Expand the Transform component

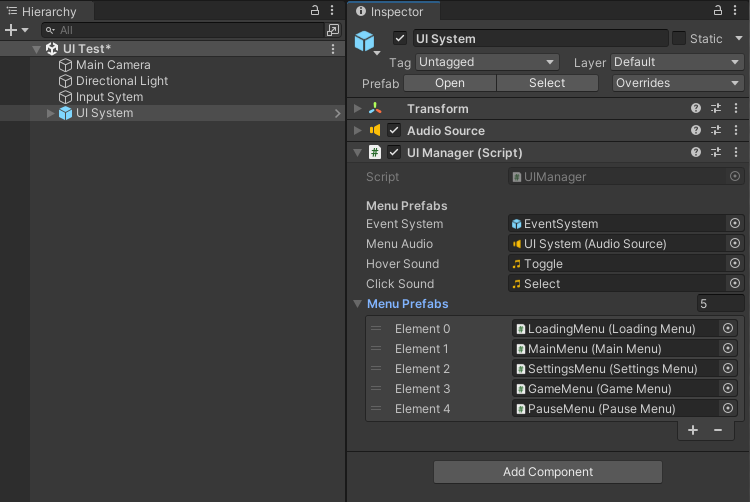coord(358,108)
